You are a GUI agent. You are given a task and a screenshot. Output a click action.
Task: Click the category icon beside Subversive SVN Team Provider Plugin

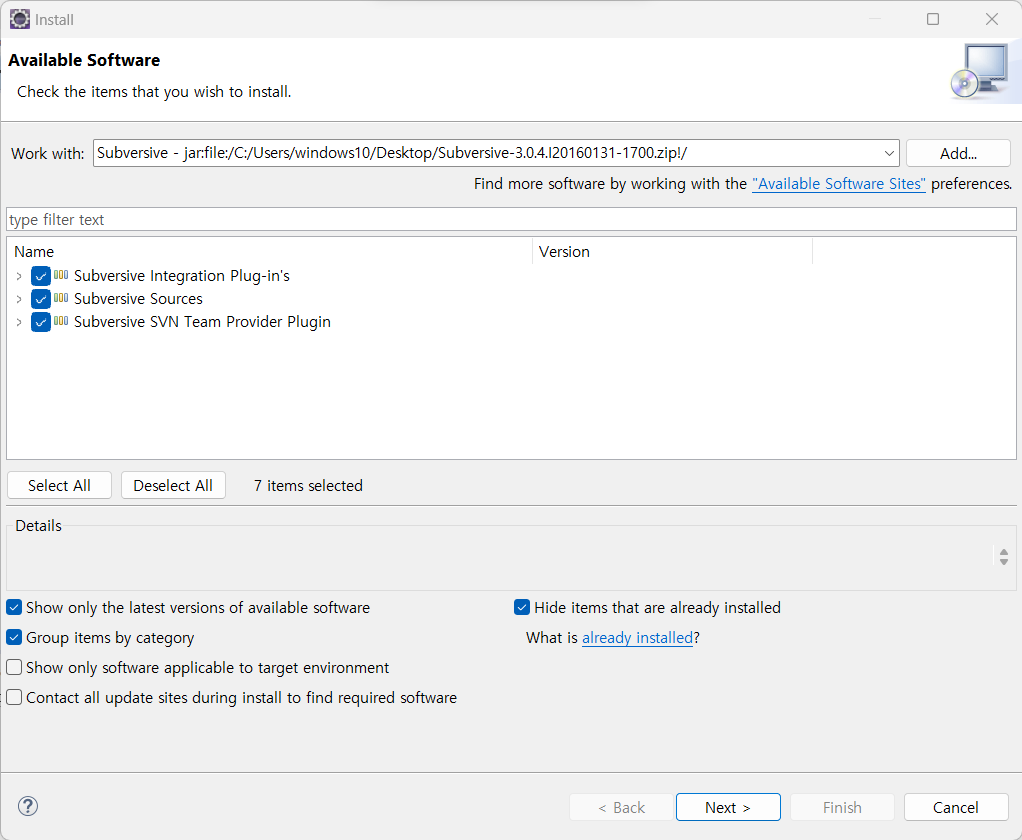pos(61,321)
